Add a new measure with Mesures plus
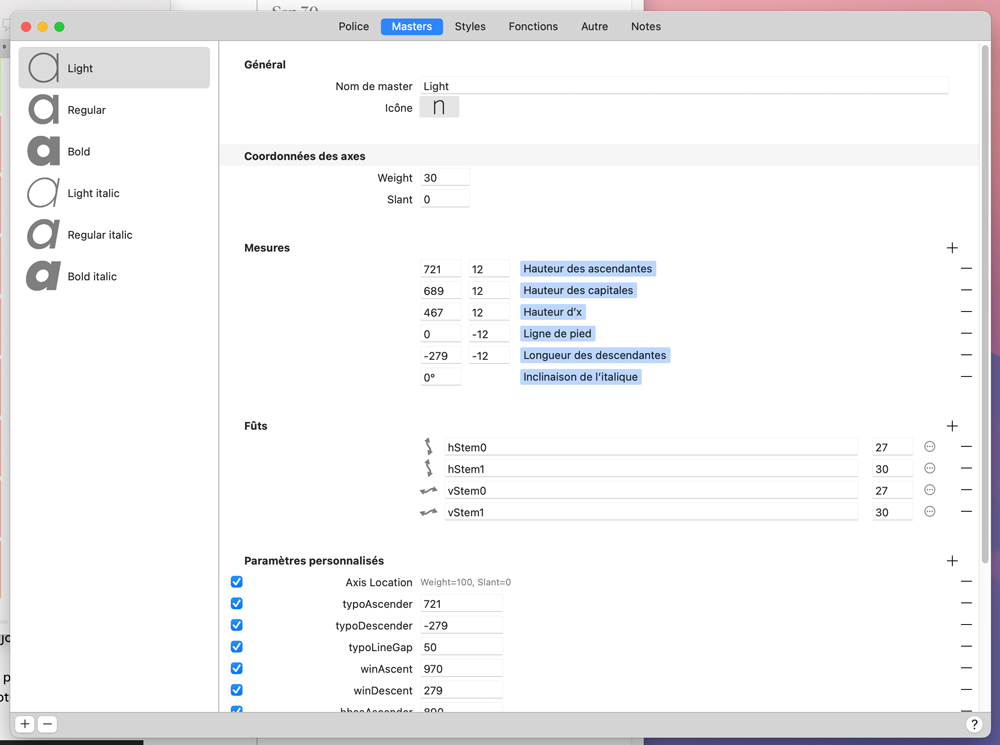Screen dimensions: 1000x745 952,248
